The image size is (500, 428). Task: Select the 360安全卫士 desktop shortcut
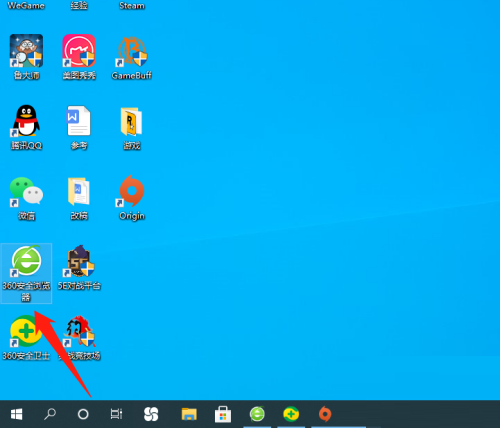tap(26, 338)
